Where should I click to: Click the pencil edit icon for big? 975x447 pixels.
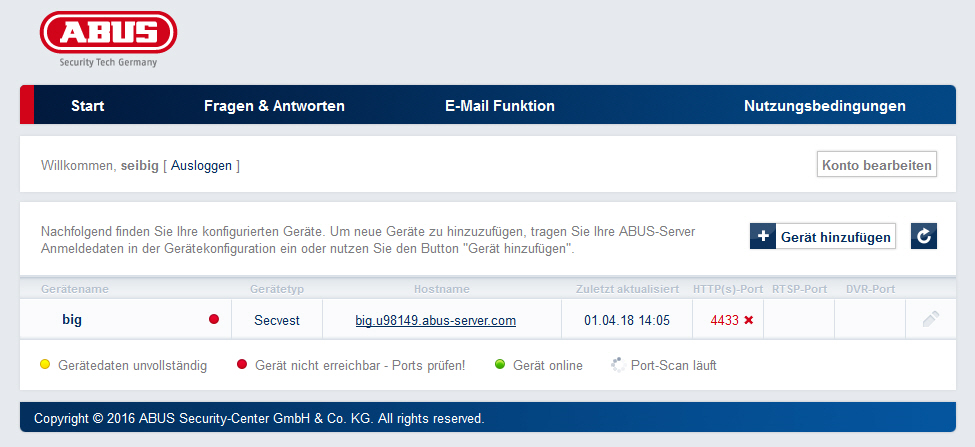click(930, 320)
